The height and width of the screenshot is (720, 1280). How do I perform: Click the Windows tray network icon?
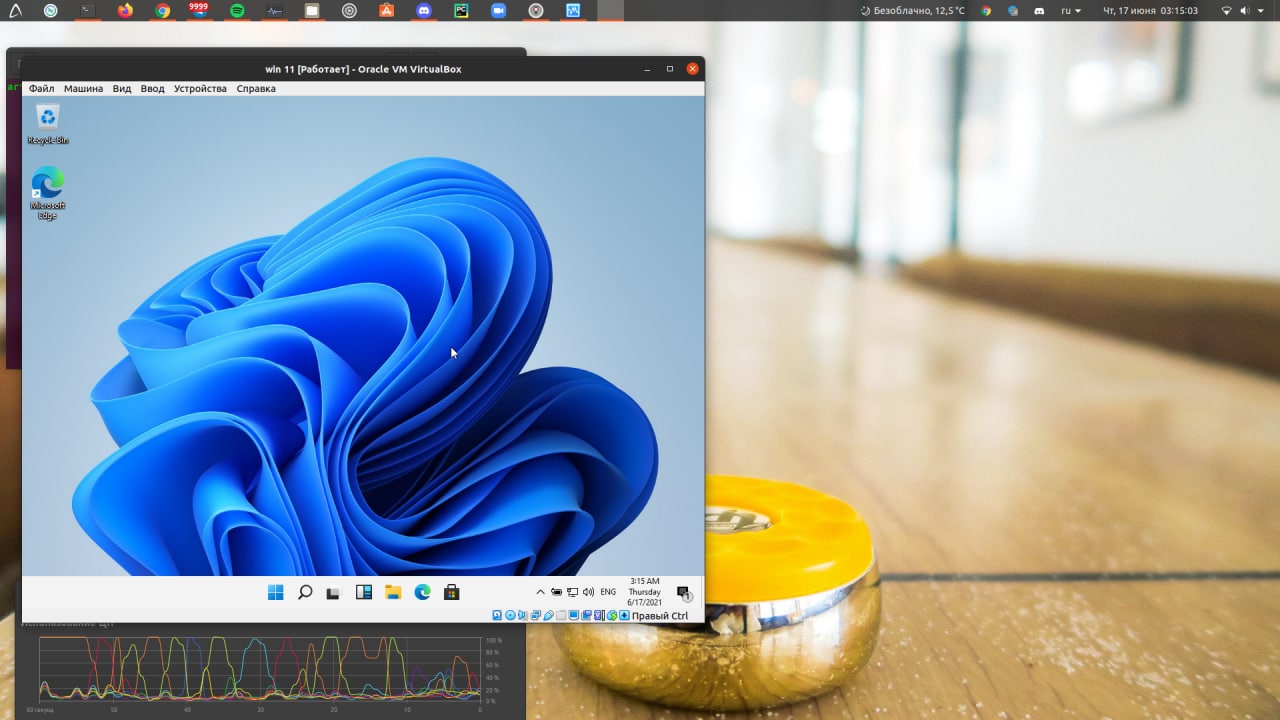(572, 592)
